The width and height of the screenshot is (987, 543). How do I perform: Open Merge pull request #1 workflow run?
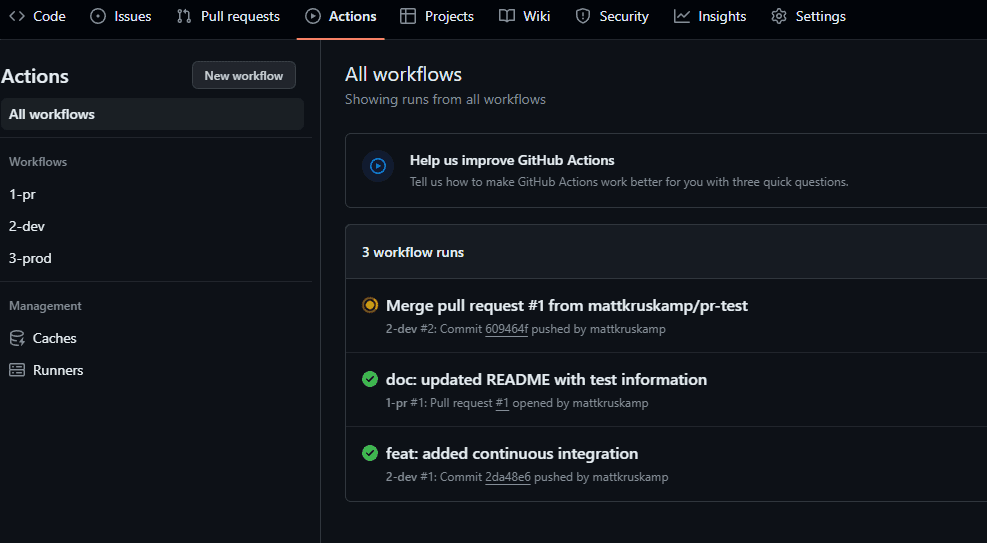pos(567,306)
